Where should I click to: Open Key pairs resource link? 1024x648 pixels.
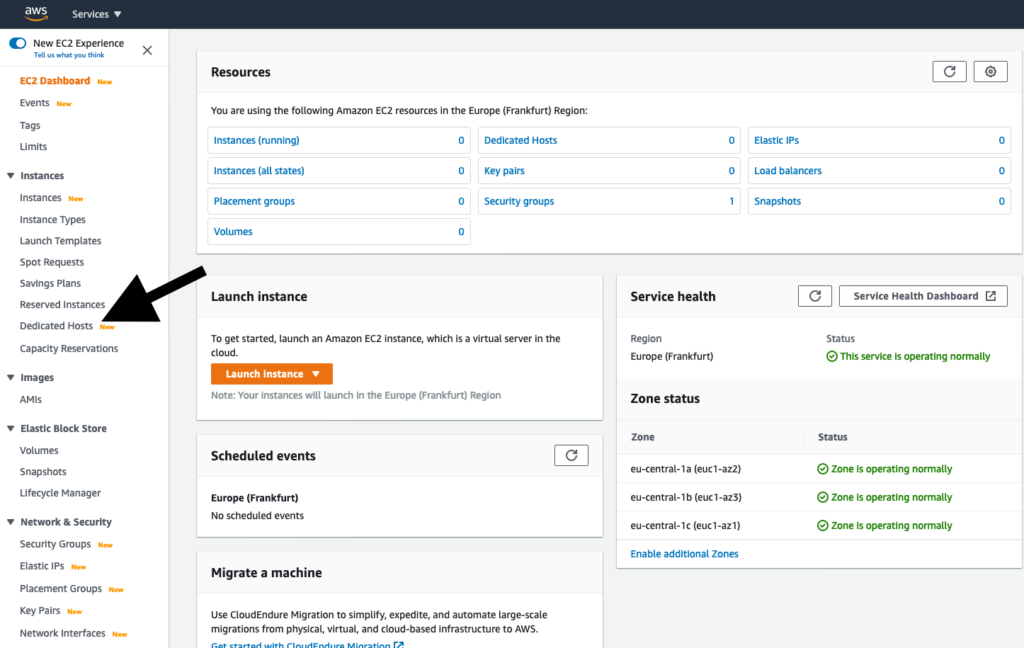click(504, 171)
